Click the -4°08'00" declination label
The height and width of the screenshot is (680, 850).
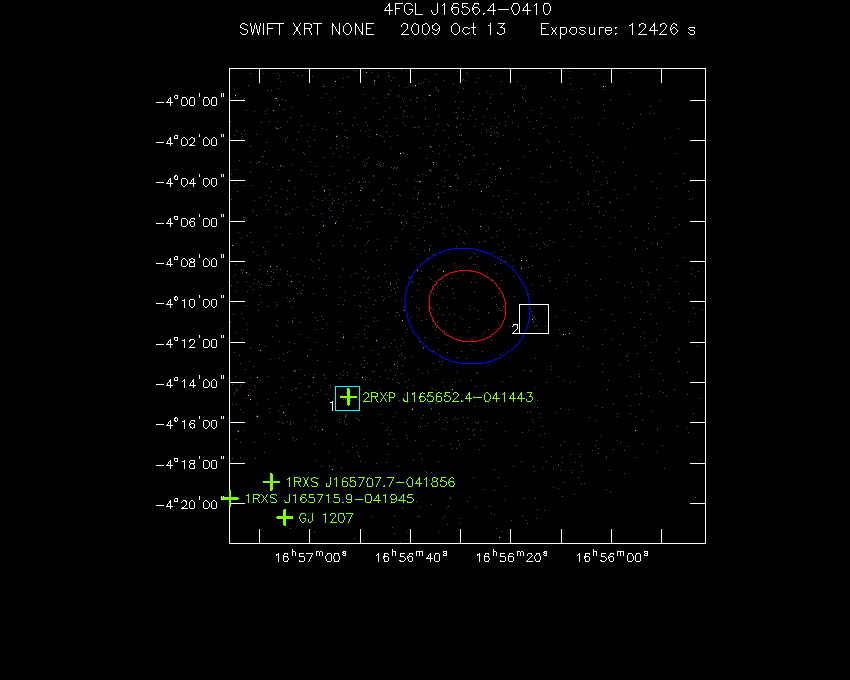190,262
